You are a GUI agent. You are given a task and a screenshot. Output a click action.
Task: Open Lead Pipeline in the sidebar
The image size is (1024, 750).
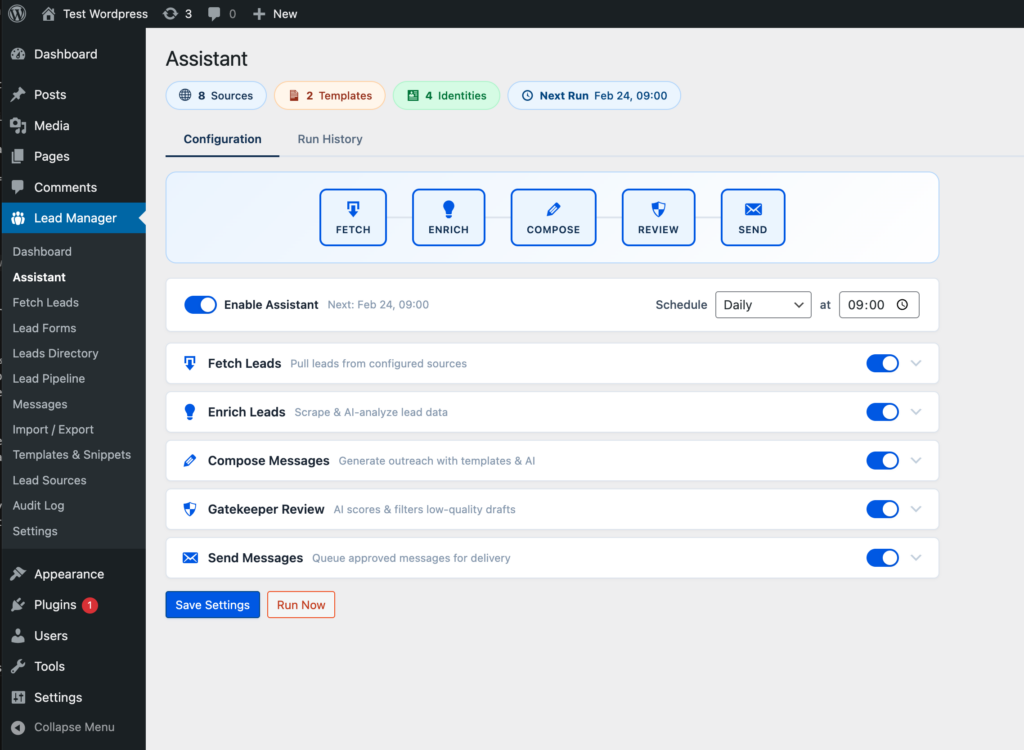48,379
